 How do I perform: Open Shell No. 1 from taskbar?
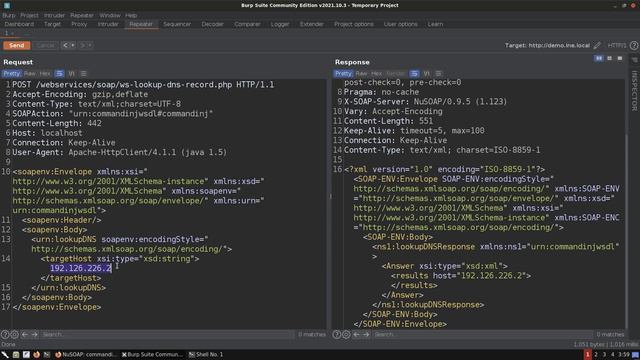pyautogui.click(x=206, y=354)
